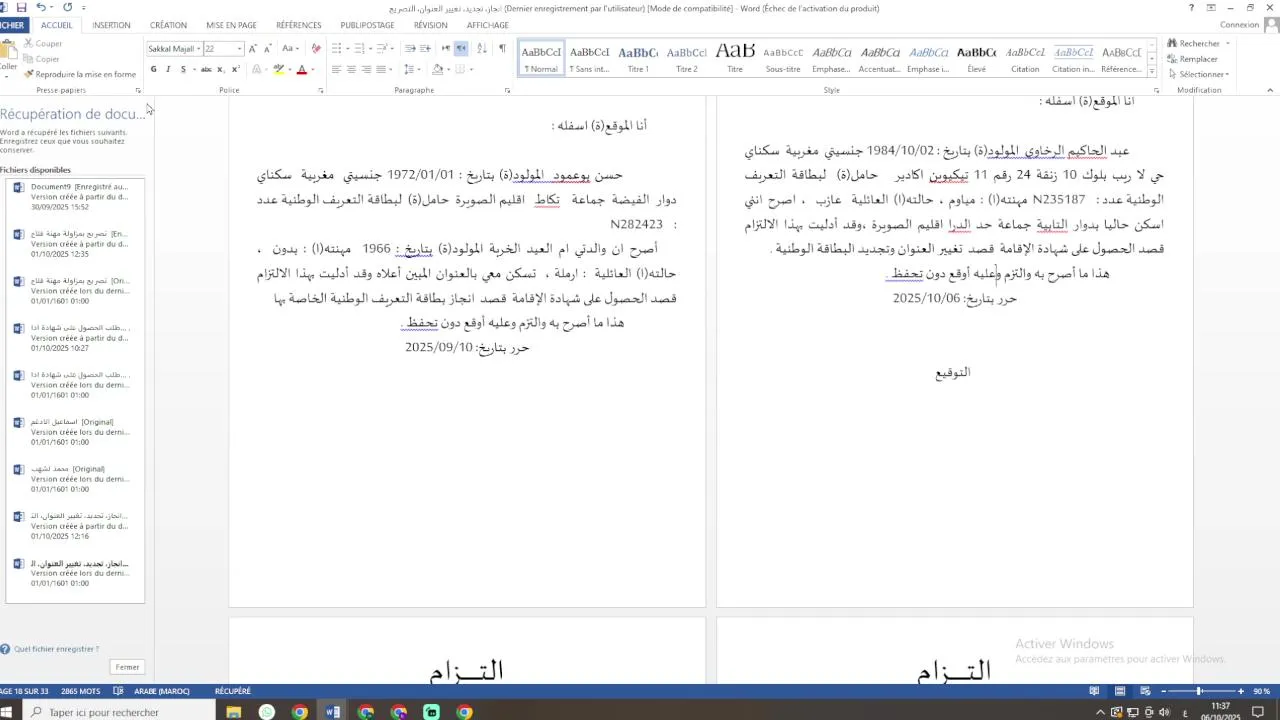Click the Windows taskbar search box
The image size is (1280, 720).
point(118,712)
